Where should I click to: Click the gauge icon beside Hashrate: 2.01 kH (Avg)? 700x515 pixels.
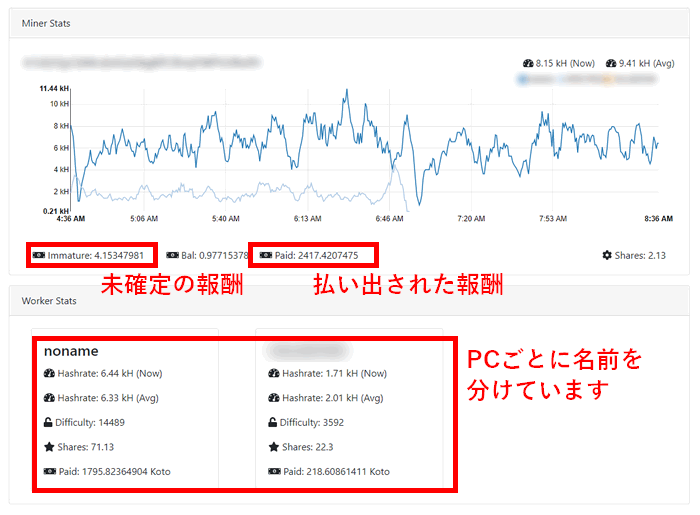click(274, 398)
